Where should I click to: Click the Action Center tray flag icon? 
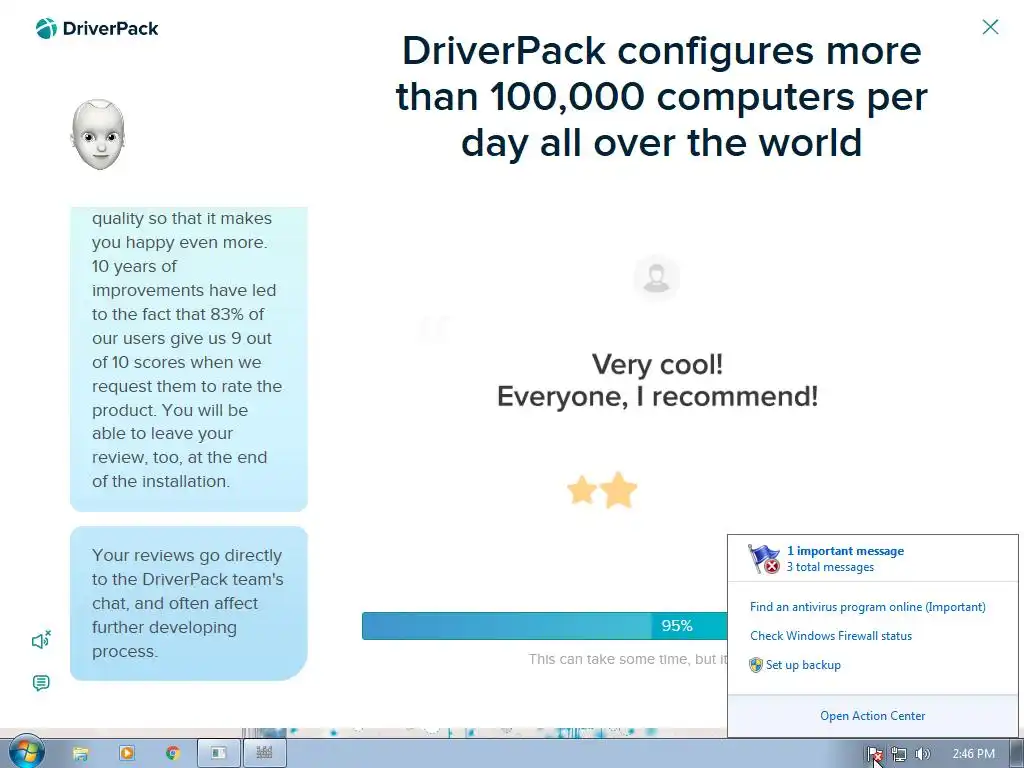874,754
